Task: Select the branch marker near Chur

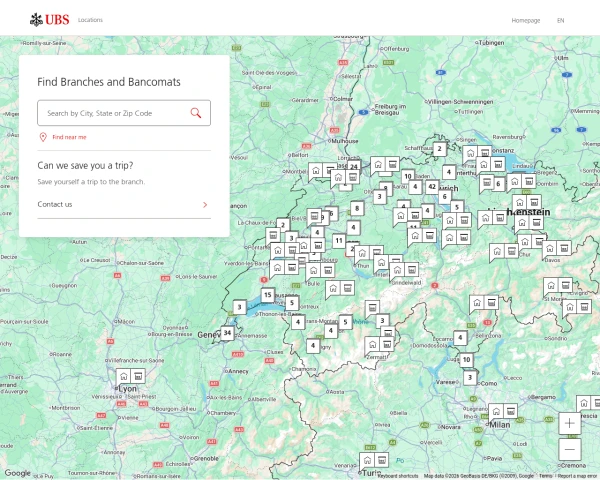Action: pos(532,242)
